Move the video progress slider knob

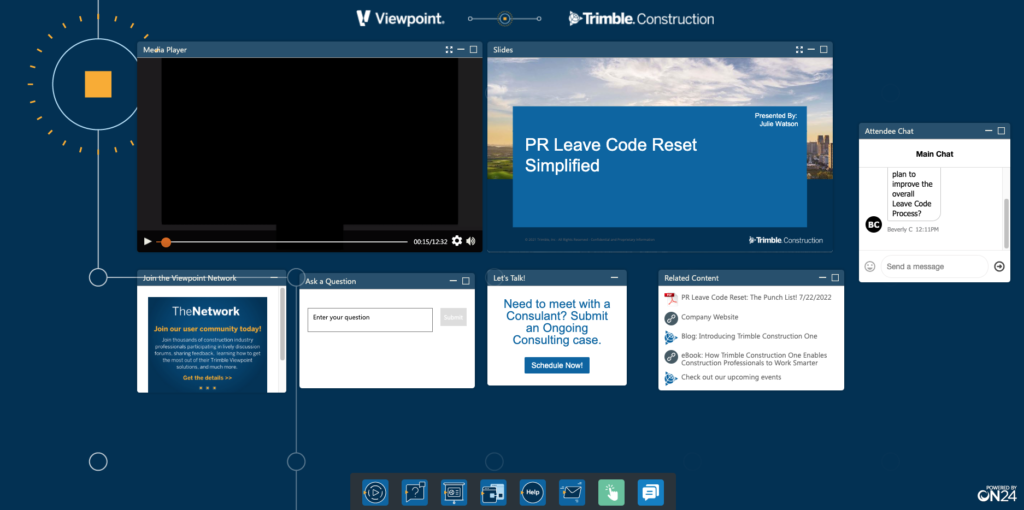166,242
